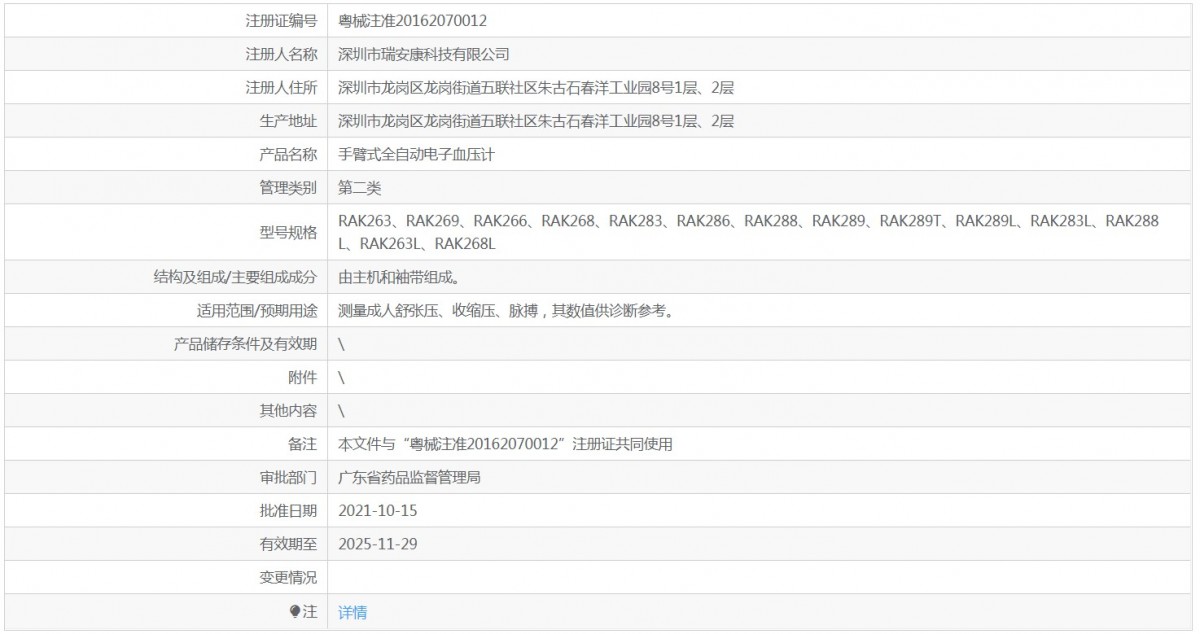Click the 变更情况 label
1200x634 pixels.
click(288, 578)
